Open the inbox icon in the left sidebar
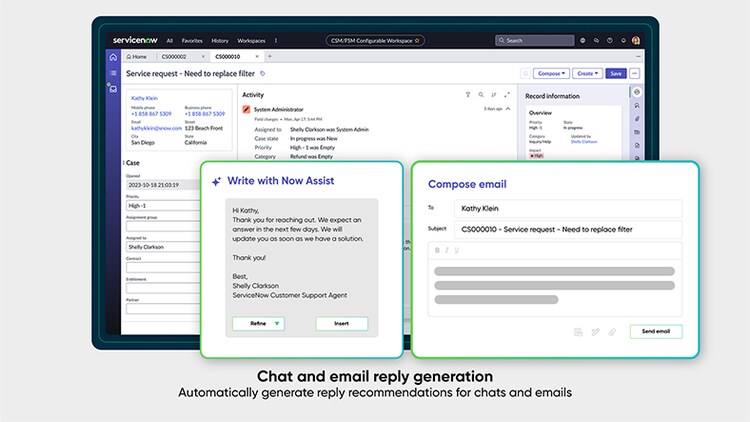The height and width of the screenshot is (422, 750). 113,89
